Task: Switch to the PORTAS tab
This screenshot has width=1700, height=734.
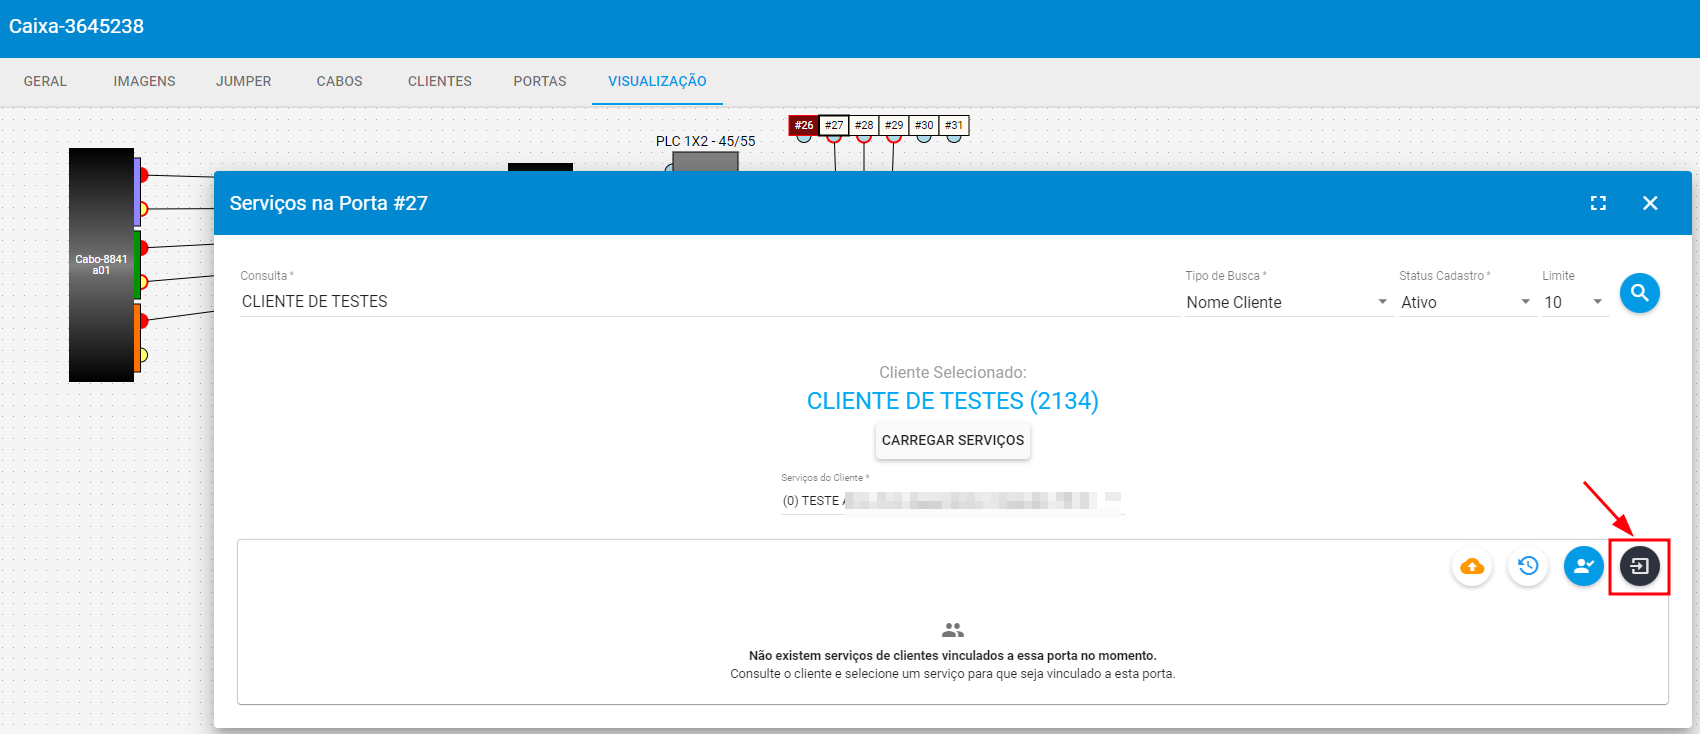Action: [x=539, y=81]
